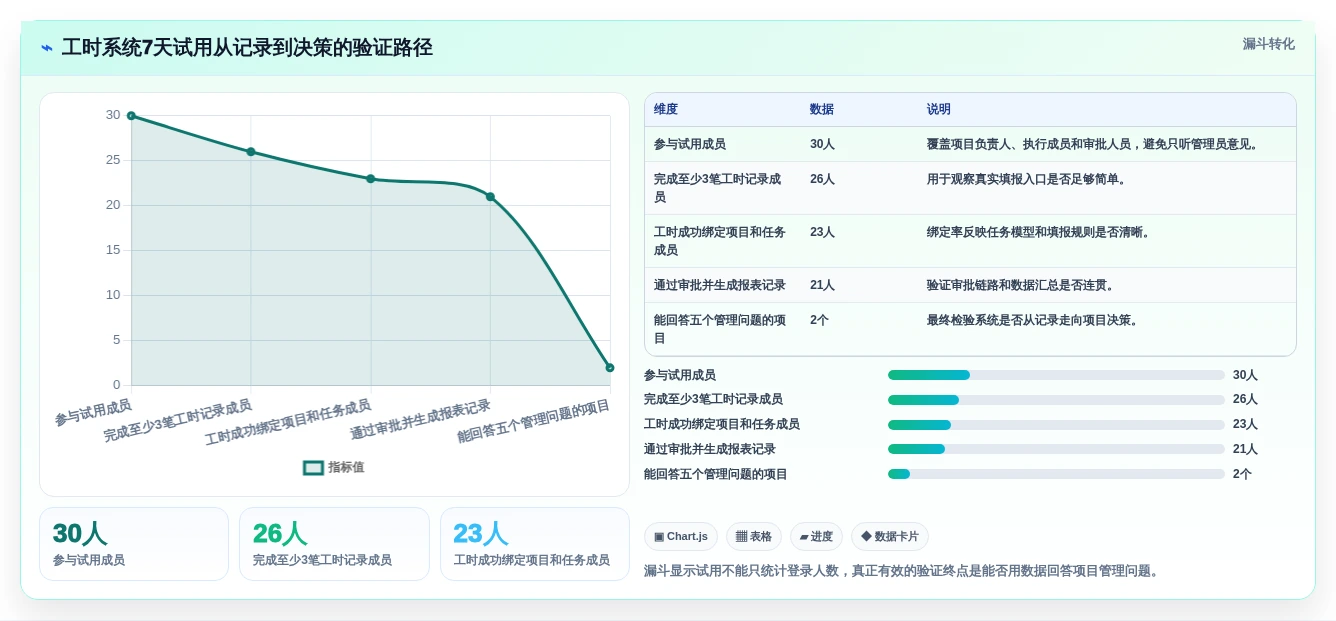The width and height of the screenshot is (1336, 621).
Task: Click the 数据卡片 tag chip
Action: click(890, 537)
